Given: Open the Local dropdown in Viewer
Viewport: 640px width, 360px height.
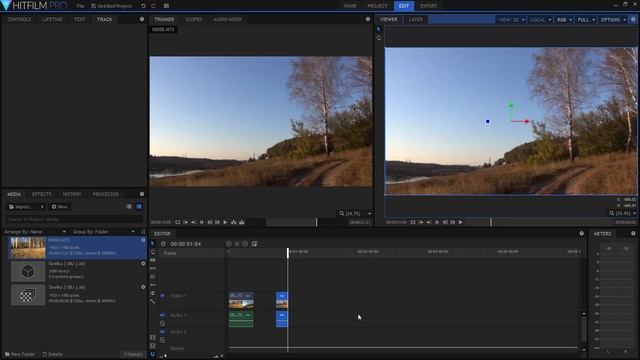Looking at the screenshot, I should [541, 20].
